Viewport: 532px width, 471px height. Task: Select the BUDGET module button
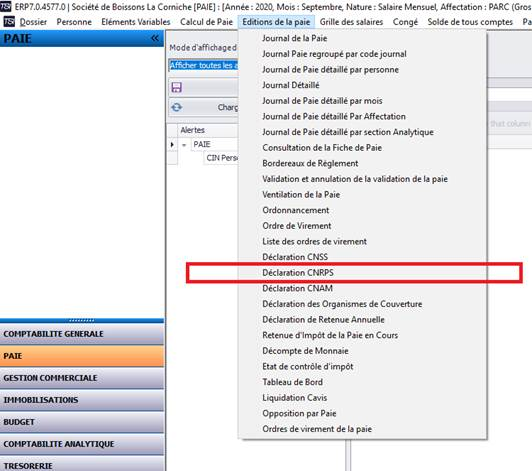[82, 422]
